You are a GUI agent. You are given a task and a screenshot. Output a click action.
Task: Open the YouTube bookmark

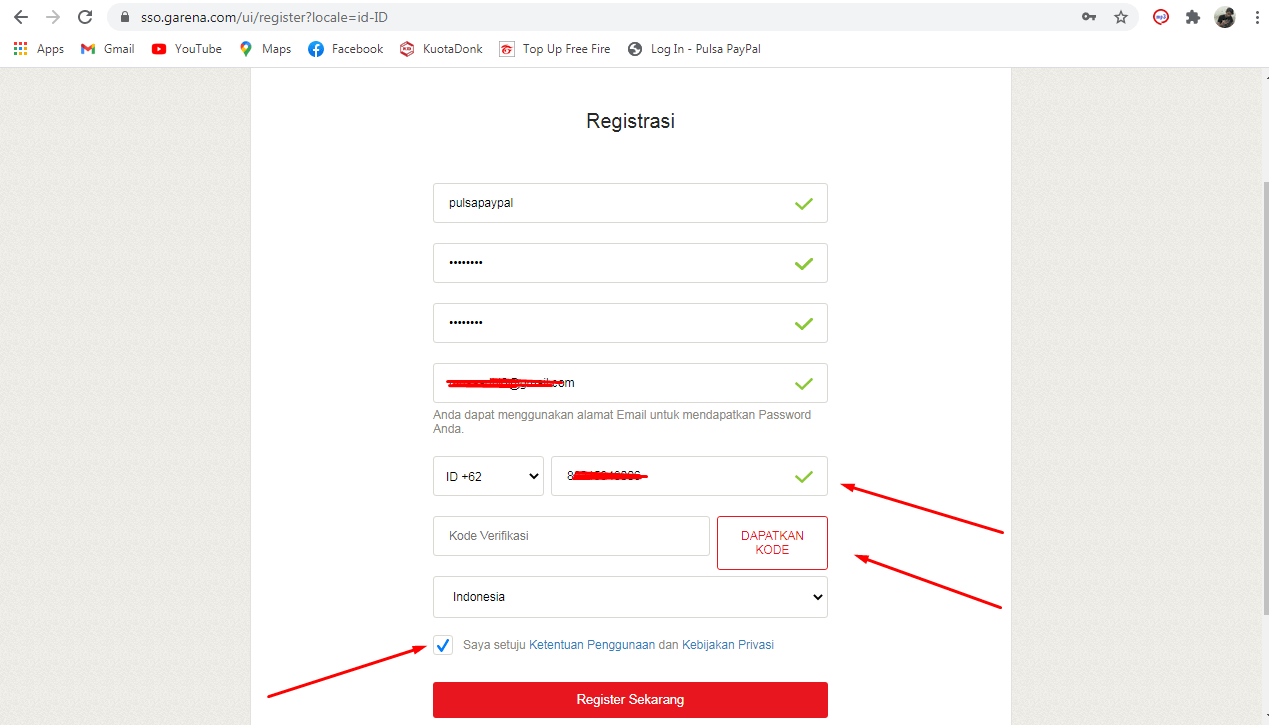tap(187, 49)
